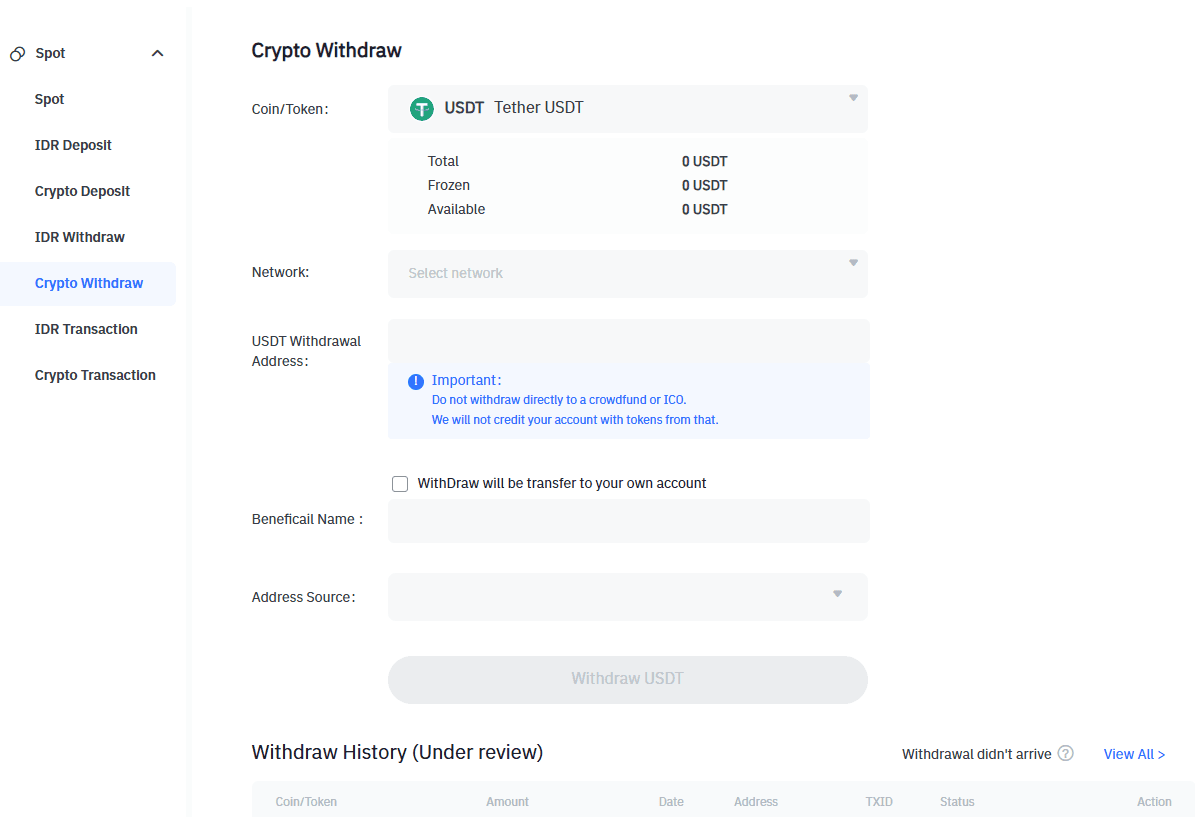1195x817 pixels.
Task: Click the blue Important info icon
Action: (x=415, y=381)
